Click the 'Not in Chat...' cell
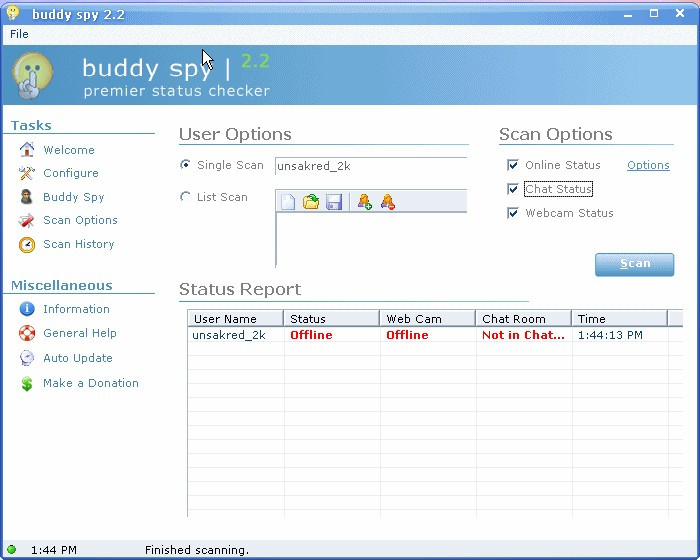The width and height of the screenshot is (700, 560). tap(523, 335)
